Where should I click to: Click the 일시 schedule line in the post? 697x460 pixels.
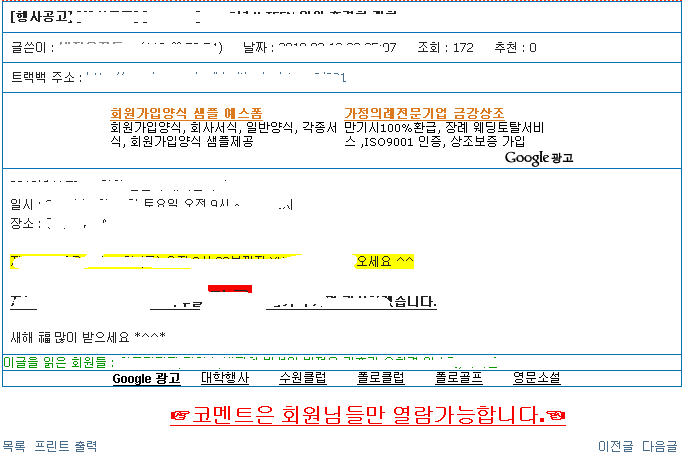point(151,204)
